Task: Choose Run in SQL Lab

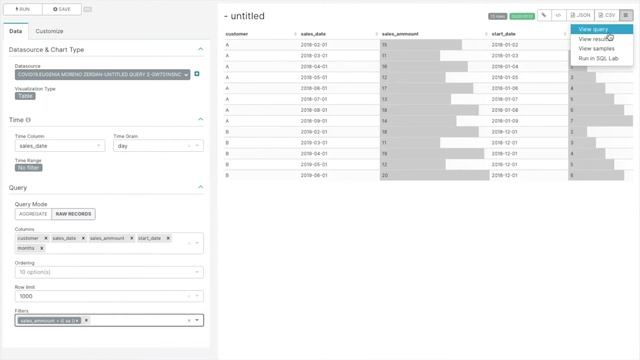Action: click(x=602, y=58)
